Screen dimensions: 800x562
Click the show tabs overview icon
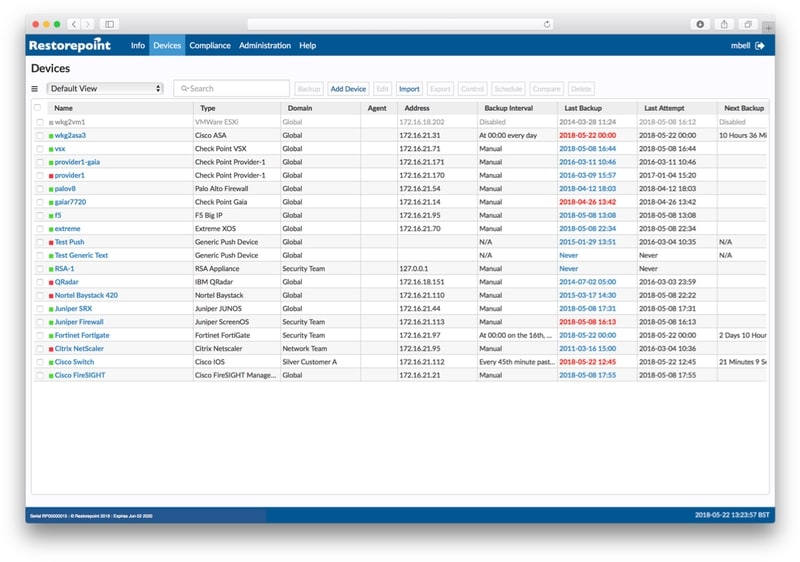tap(748, 24)
